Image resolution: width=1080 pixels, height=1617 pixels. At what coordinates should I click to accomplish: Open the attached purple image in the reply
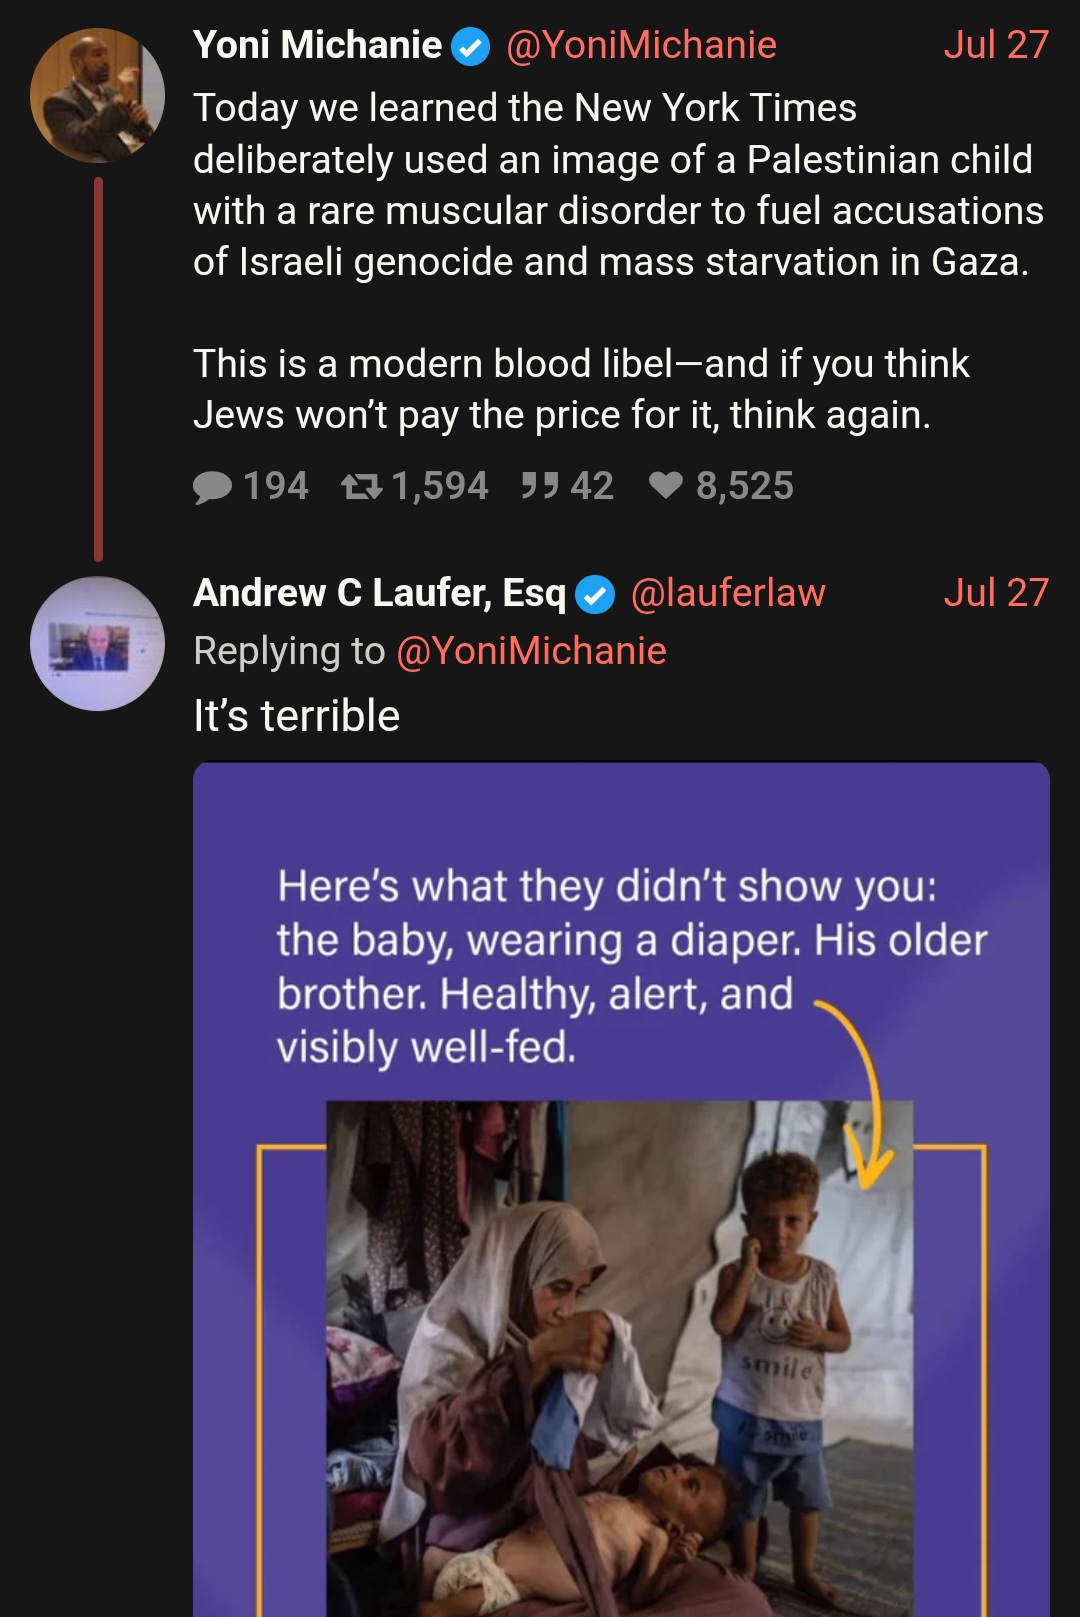click(x=621, y=1189)
